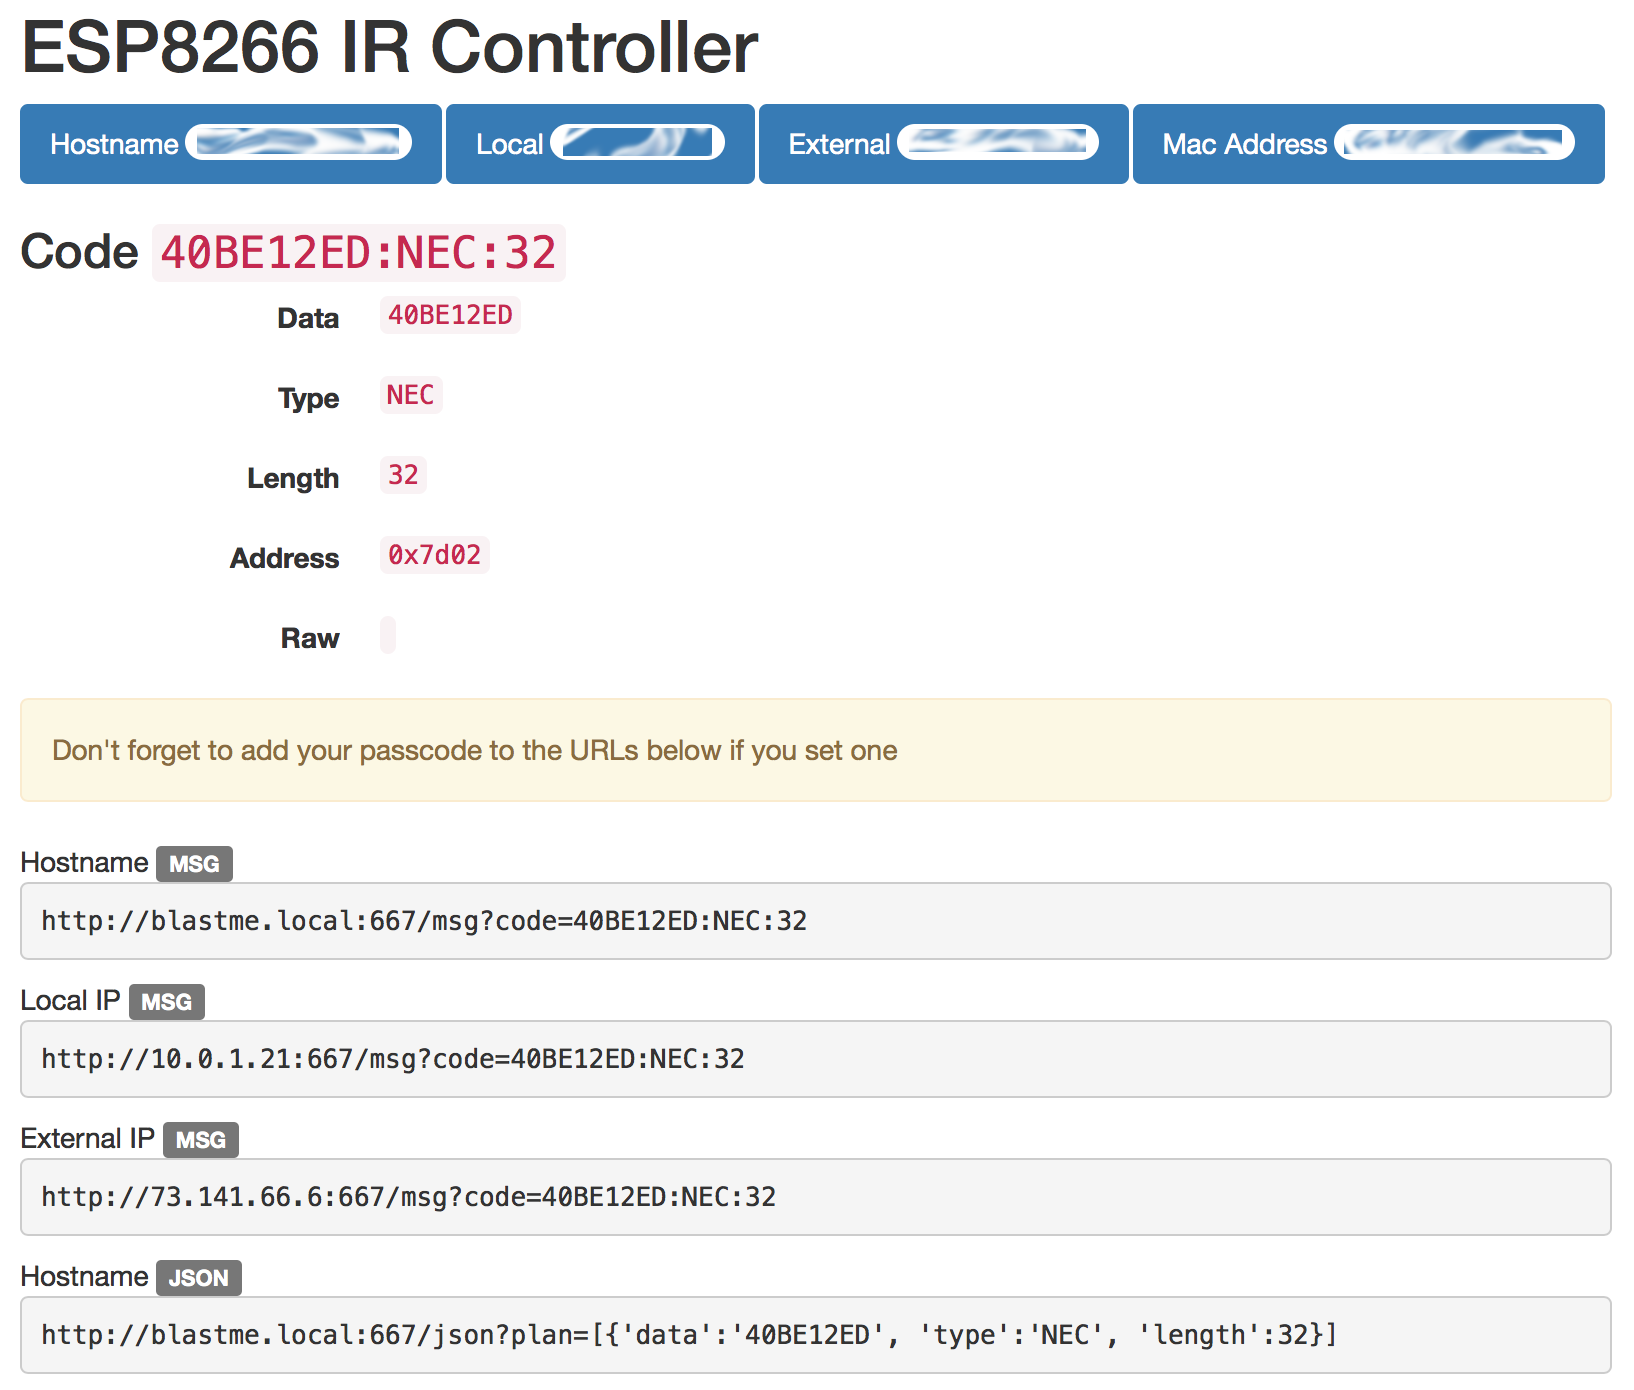Viewport: 1634px width, 1390px height.
Task: Click the empty Raw value badge
Action: [388, 635]
